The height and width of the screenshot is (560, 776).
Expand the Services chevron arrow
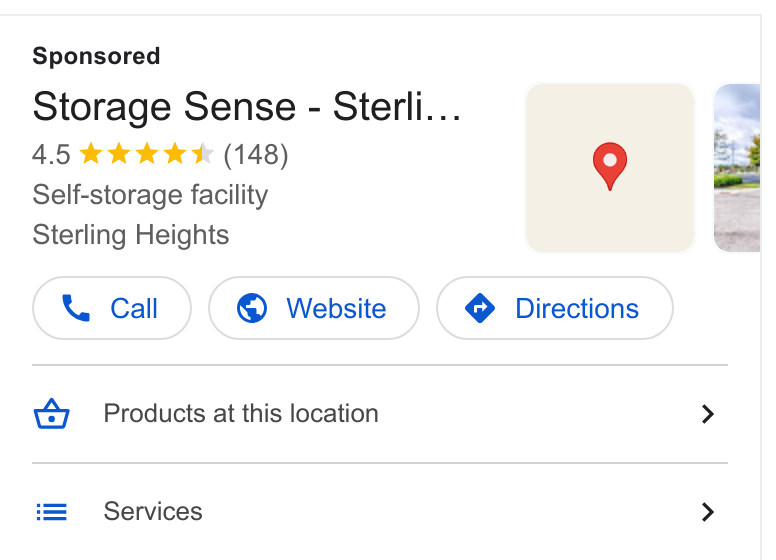tap(708, 512)
